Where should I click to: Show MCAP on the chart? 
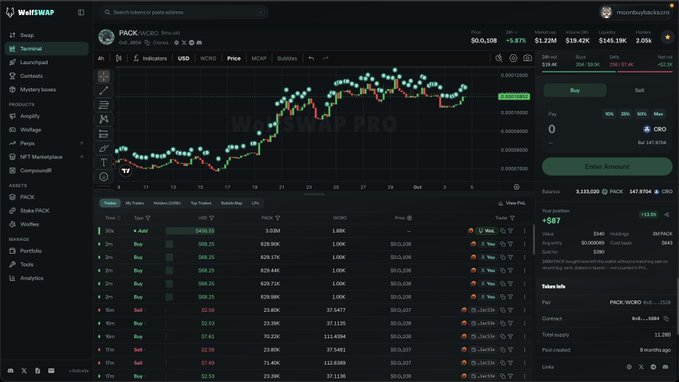click(259, 58)
